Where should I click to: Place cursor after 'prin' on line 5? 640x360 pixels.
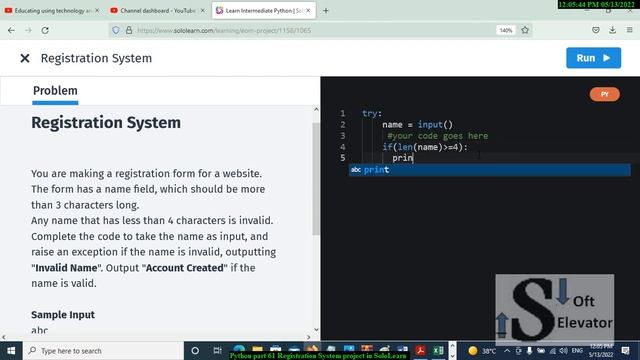pyautogui.click(x=413, y=158)
